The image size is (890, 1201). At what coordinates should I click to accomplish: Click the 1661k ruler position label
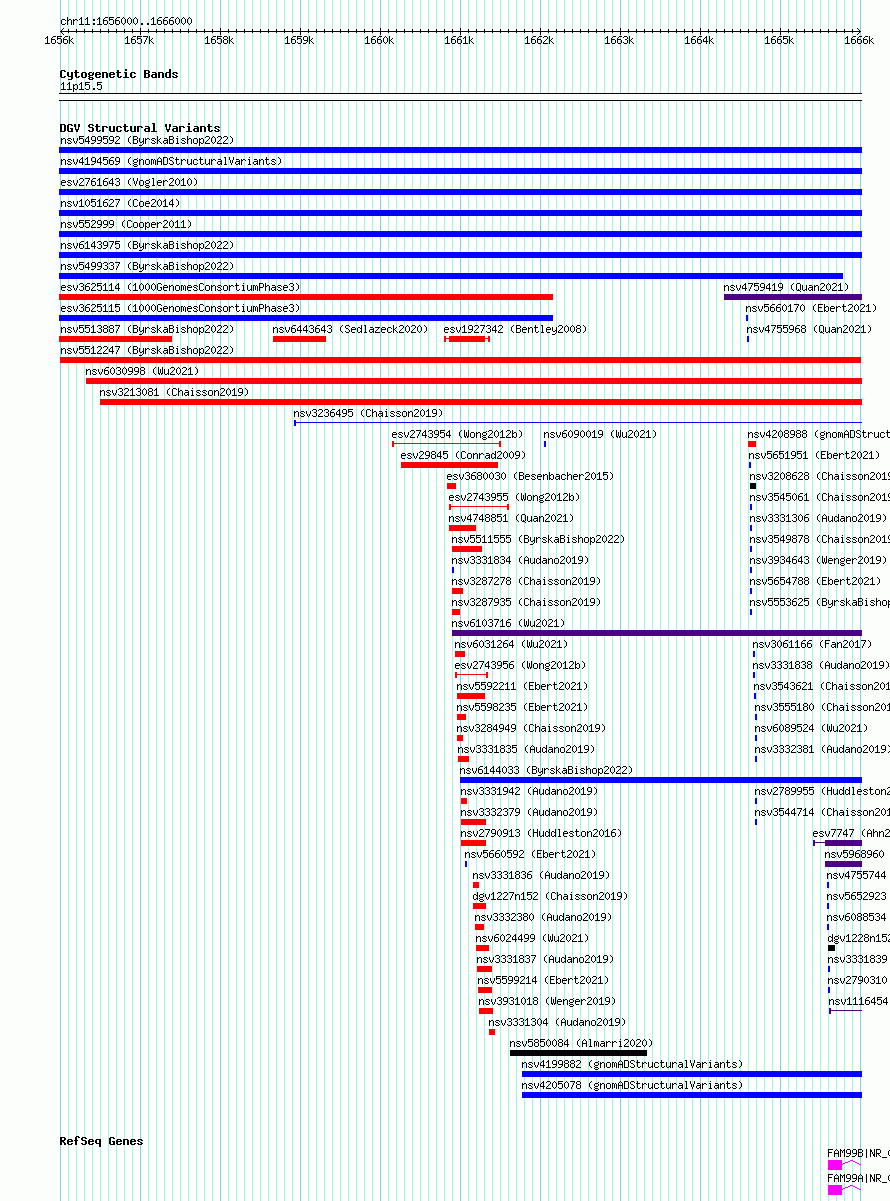point(458,40)
